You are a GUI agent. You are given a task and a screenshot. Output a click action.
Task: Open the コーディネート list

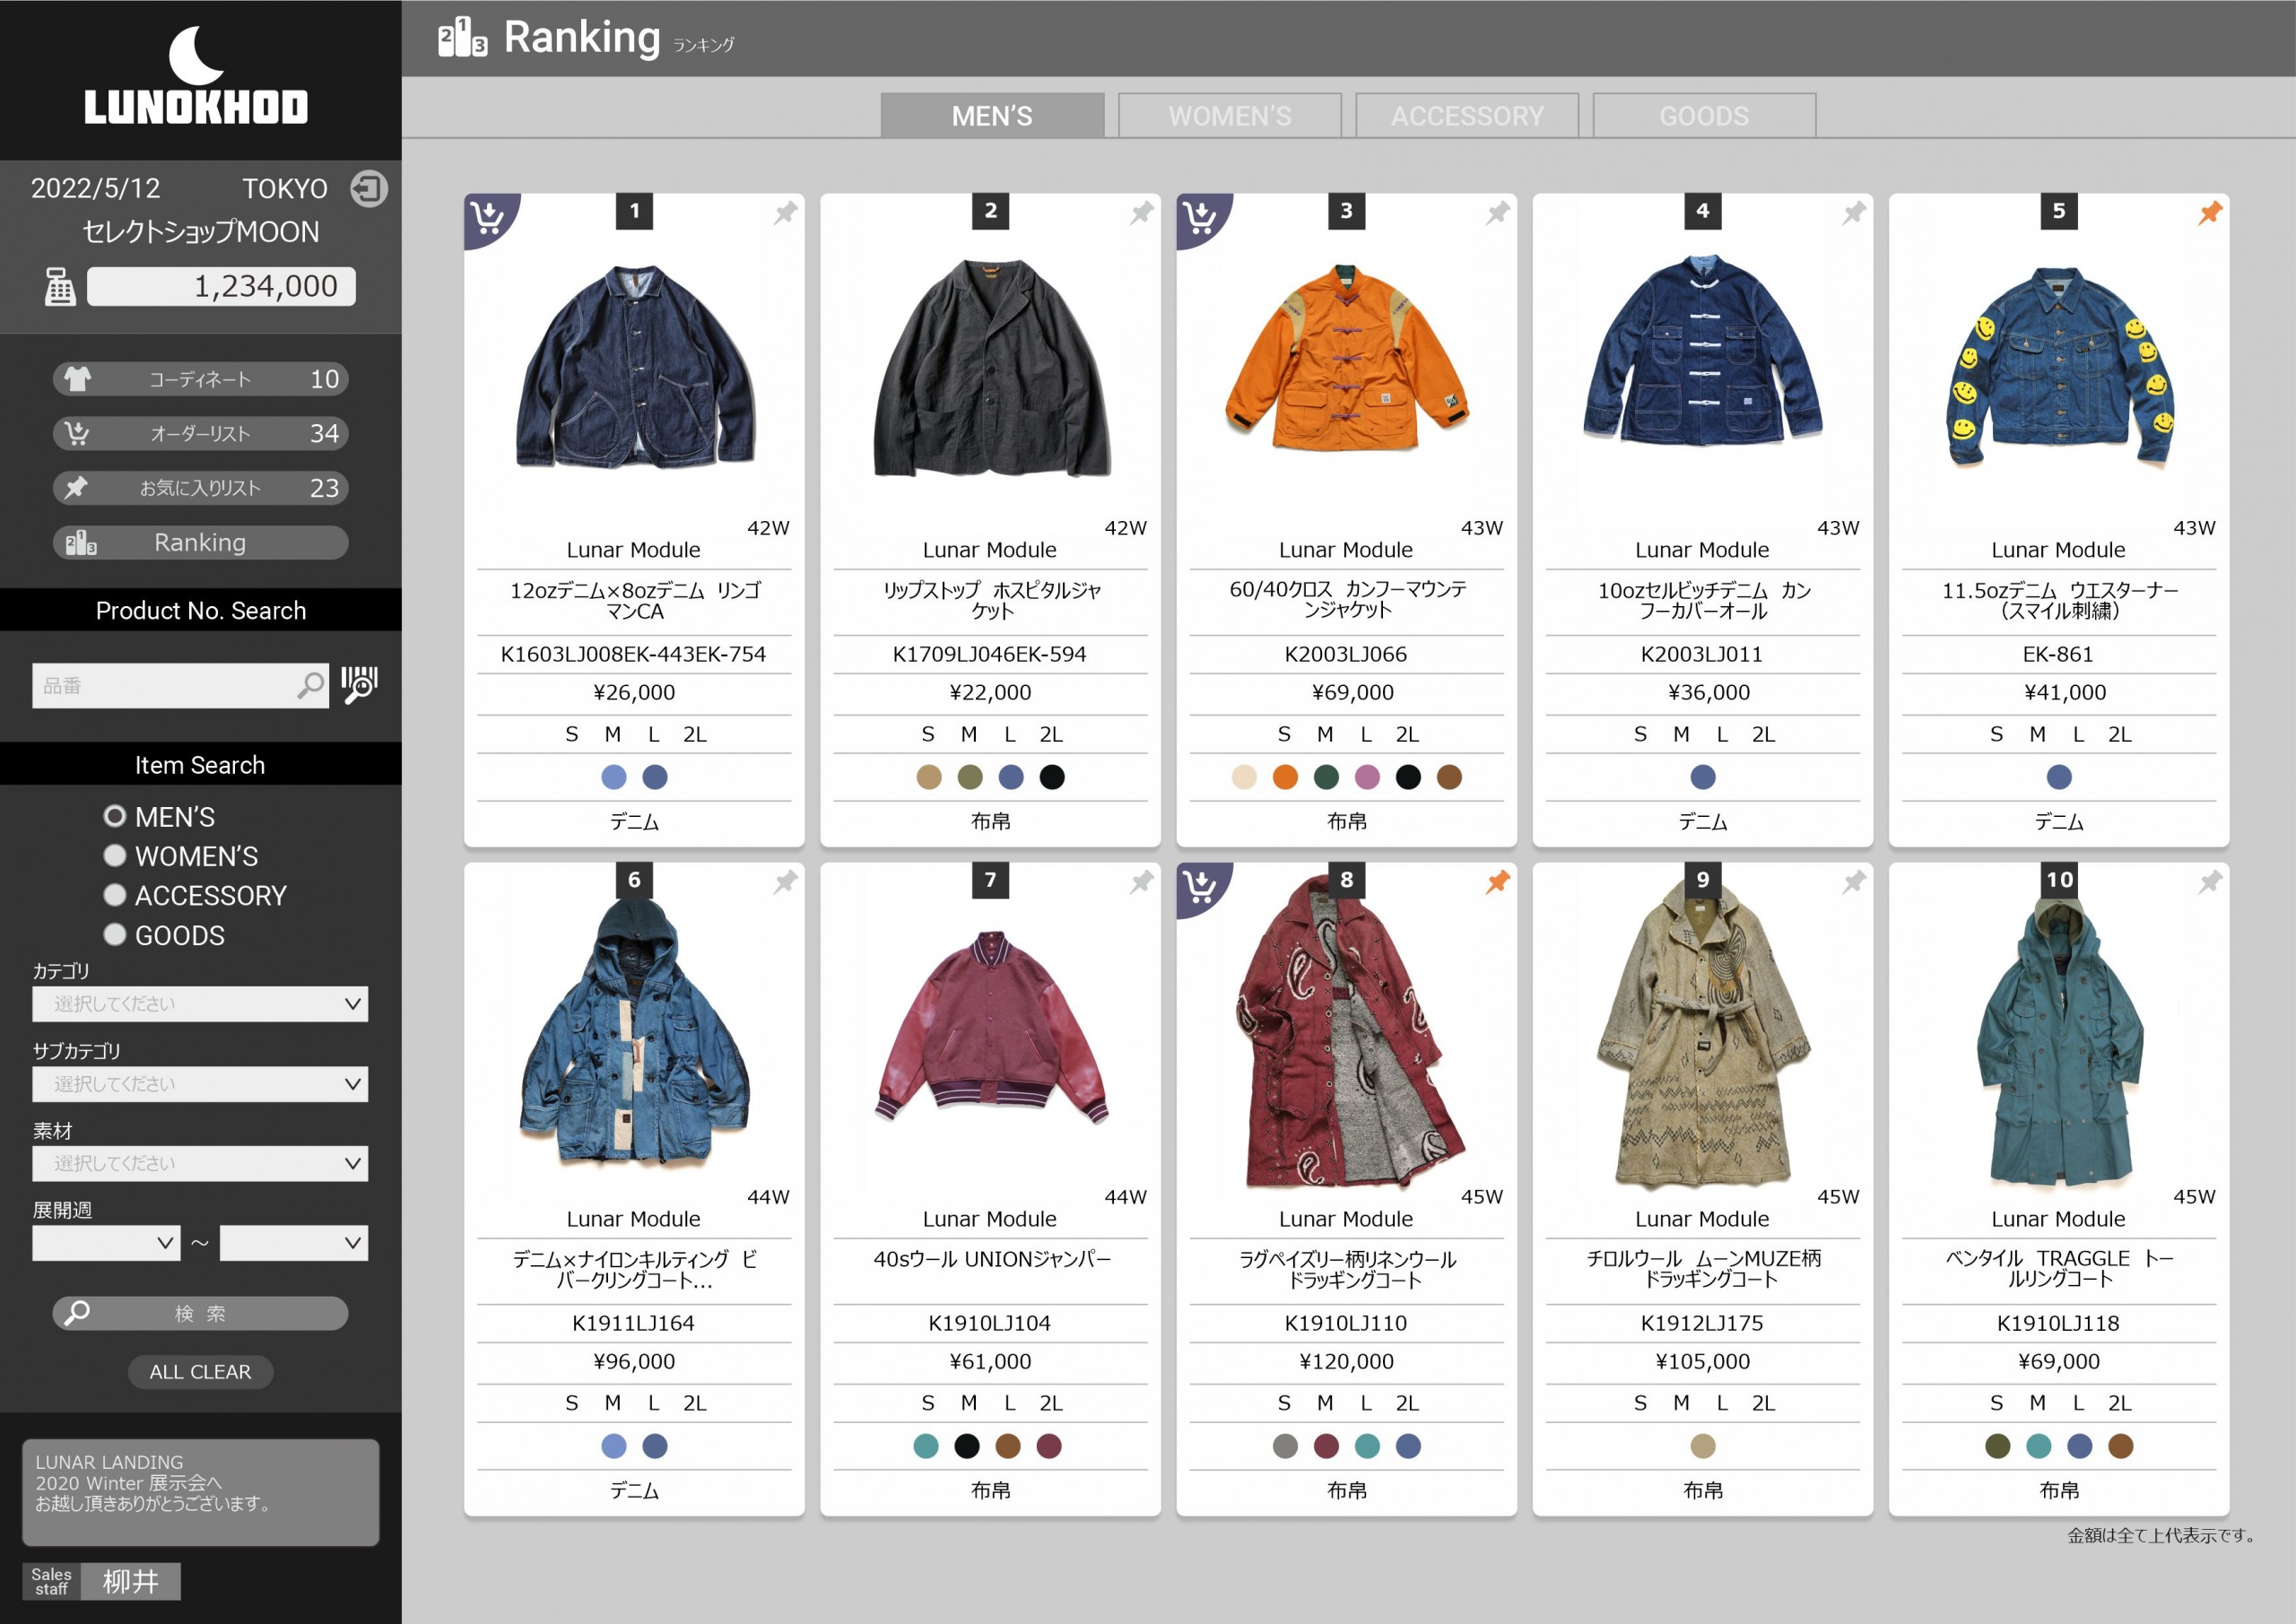pyautogui.click(x=200, y=379)
